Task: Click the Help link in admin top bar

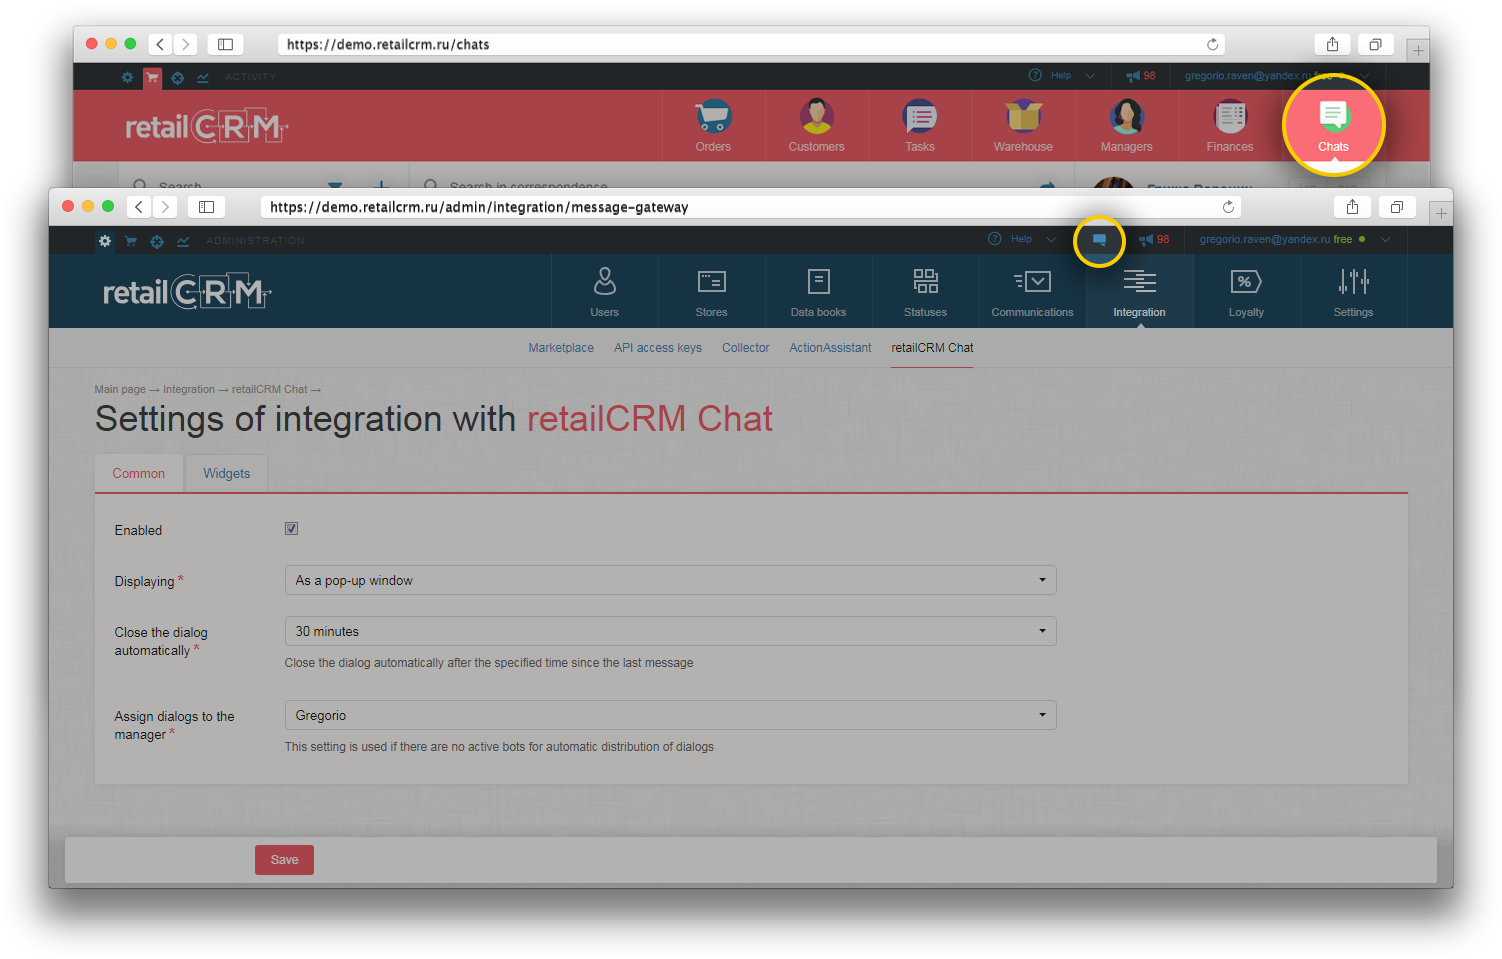Action: [1021, 239]
